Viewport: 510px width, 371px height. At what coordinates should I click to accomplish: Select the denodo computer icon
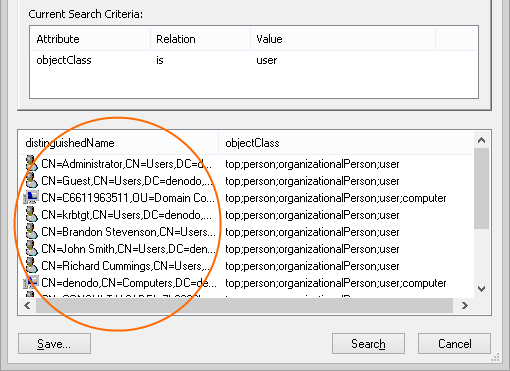31,283
